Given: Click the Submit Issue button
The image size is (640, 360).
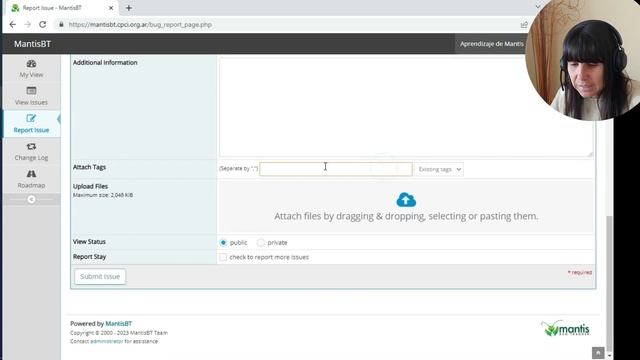Looking at the screenshot, I should pyautogui.click(x=100, y=276).
